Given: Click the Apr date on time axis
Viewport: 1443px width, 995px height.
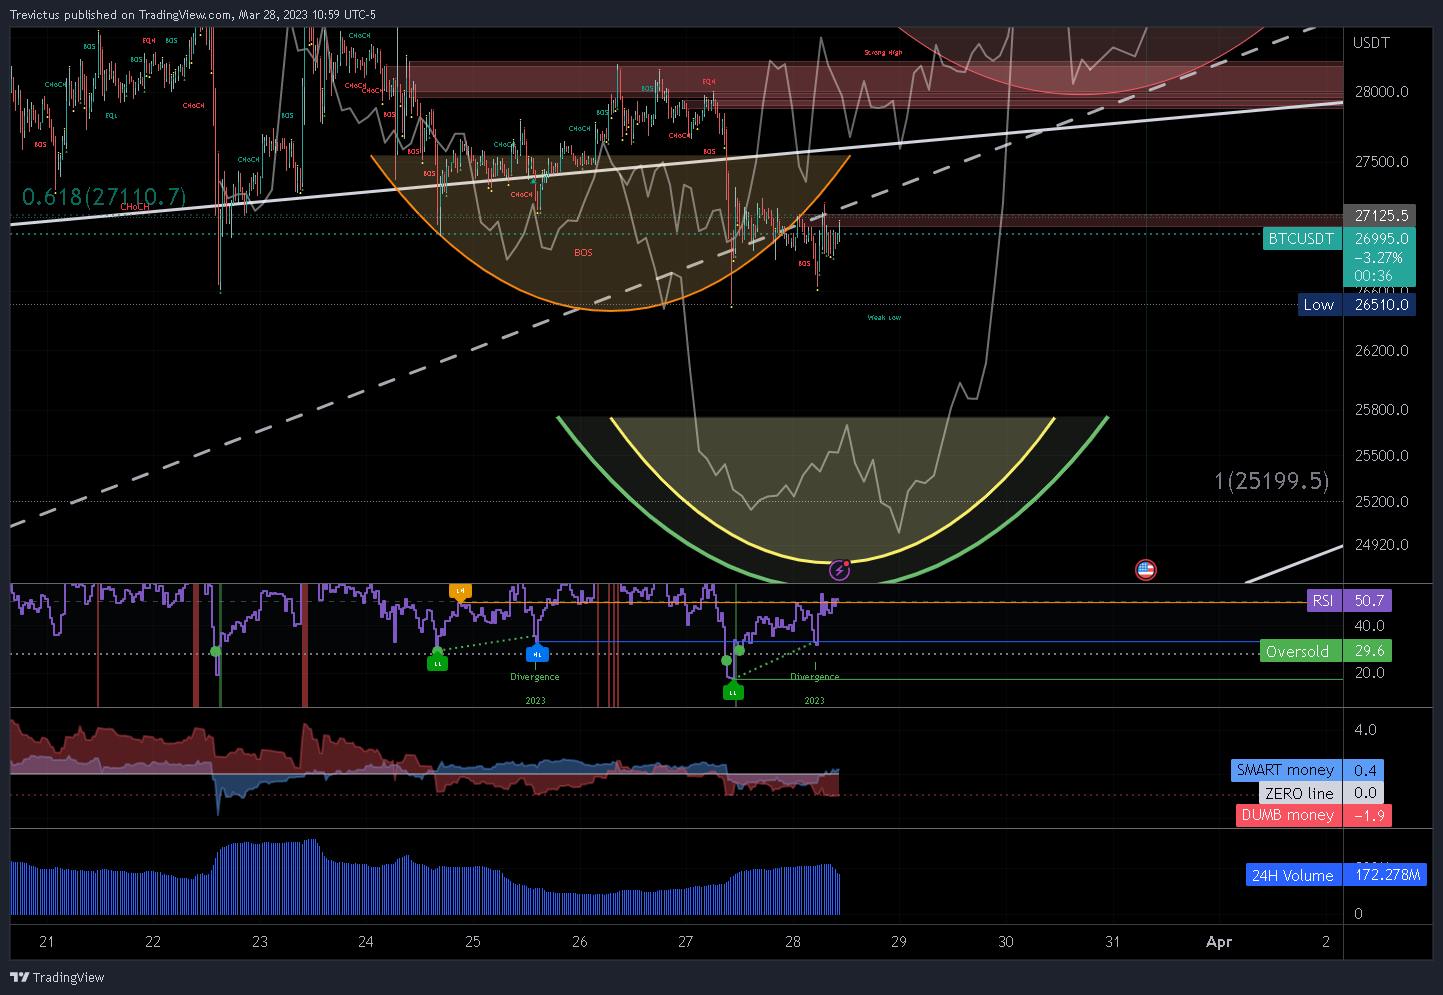Looking at the screenshot, I should click(x=1219, y=941).
